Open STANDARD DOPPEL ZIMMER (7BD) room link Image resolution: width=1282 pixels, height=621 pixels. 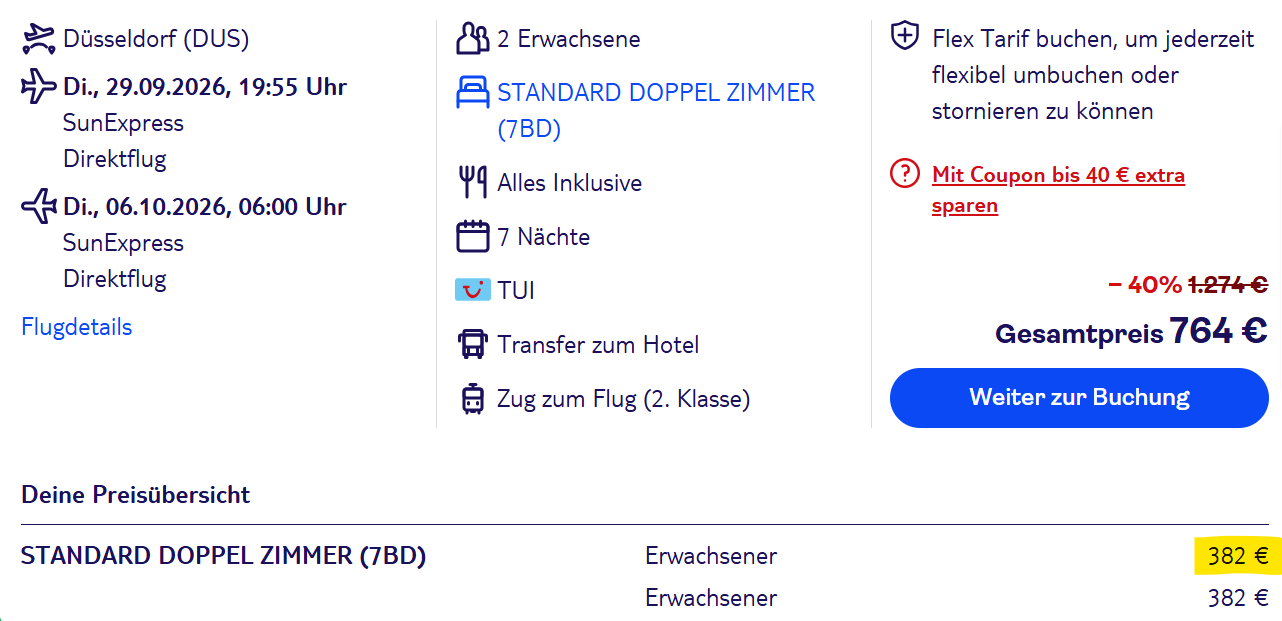656,111
